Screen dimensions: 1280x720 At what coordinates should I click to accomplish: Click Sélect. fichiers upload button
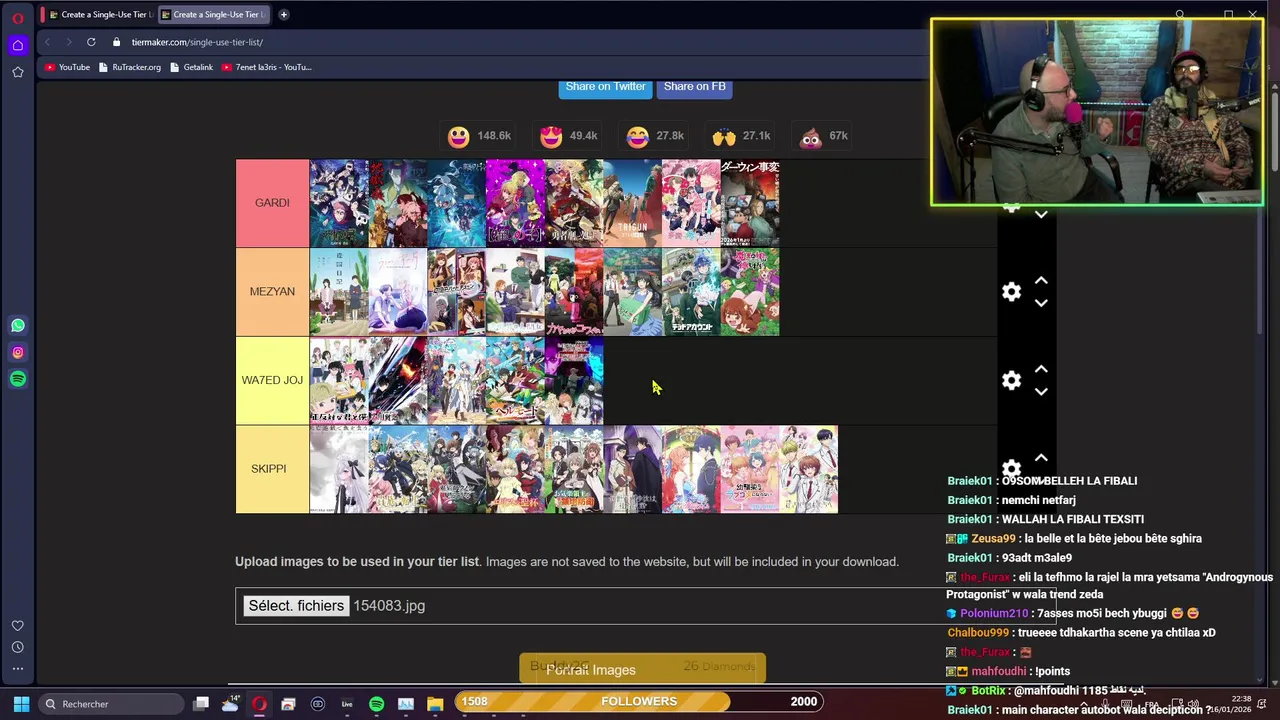coord(296,606)
